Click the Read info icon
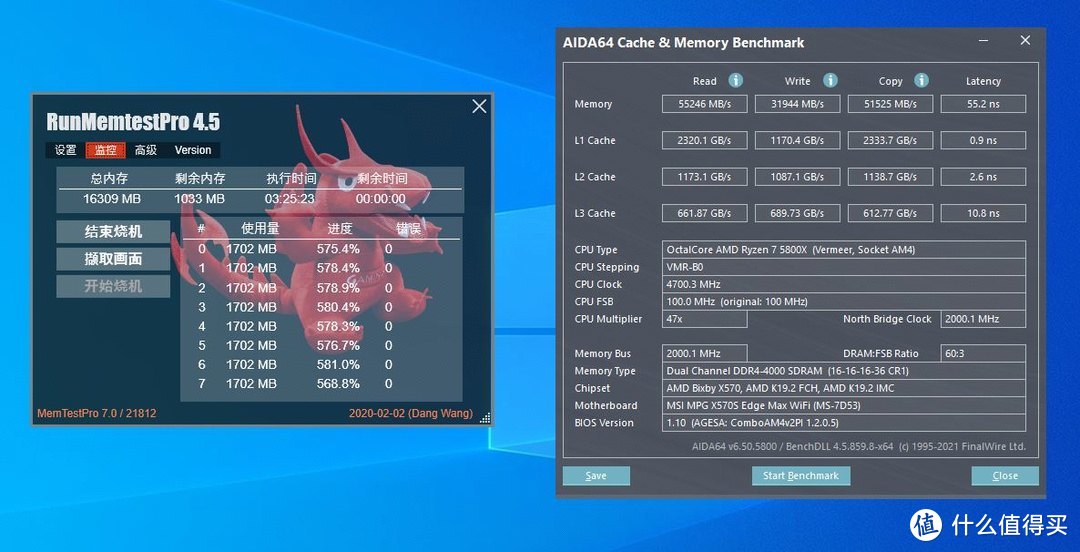Screen dimensions: 1080x552 click(735, 81)
